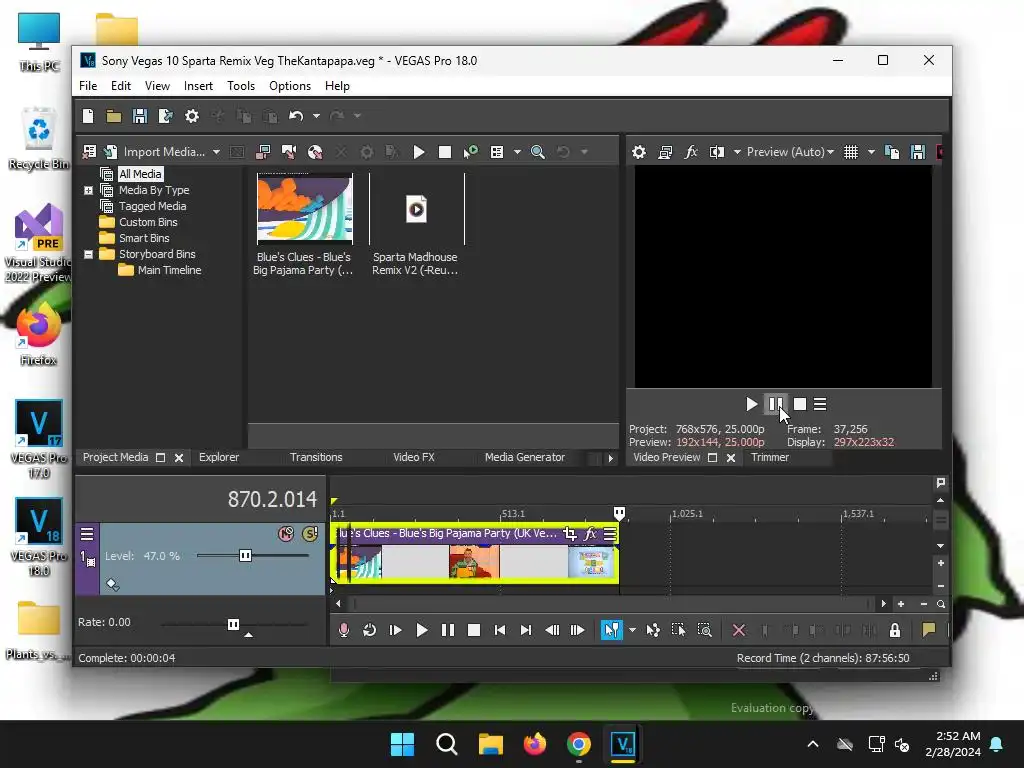This screenshot has height=768, width=1024.
Task: Open the undo history dropdown arrow
Action: click(316, 116)
